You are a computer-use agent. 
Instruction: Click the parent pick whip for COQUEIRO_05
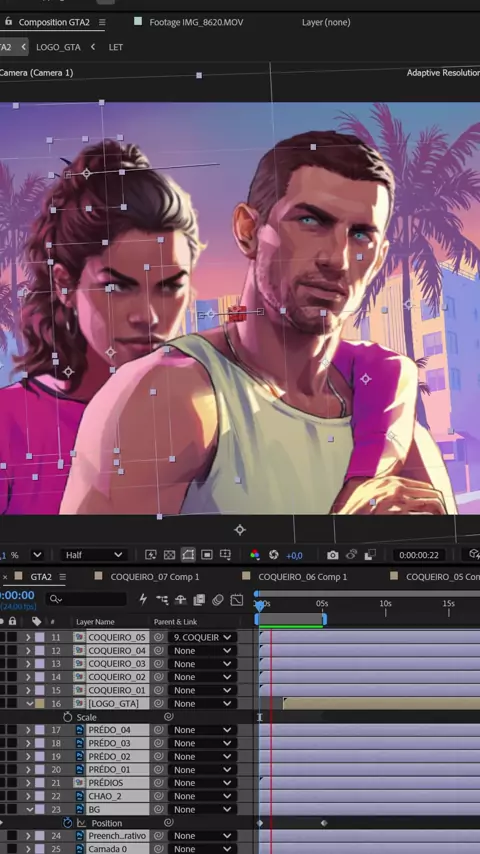(x=159, y=637)
